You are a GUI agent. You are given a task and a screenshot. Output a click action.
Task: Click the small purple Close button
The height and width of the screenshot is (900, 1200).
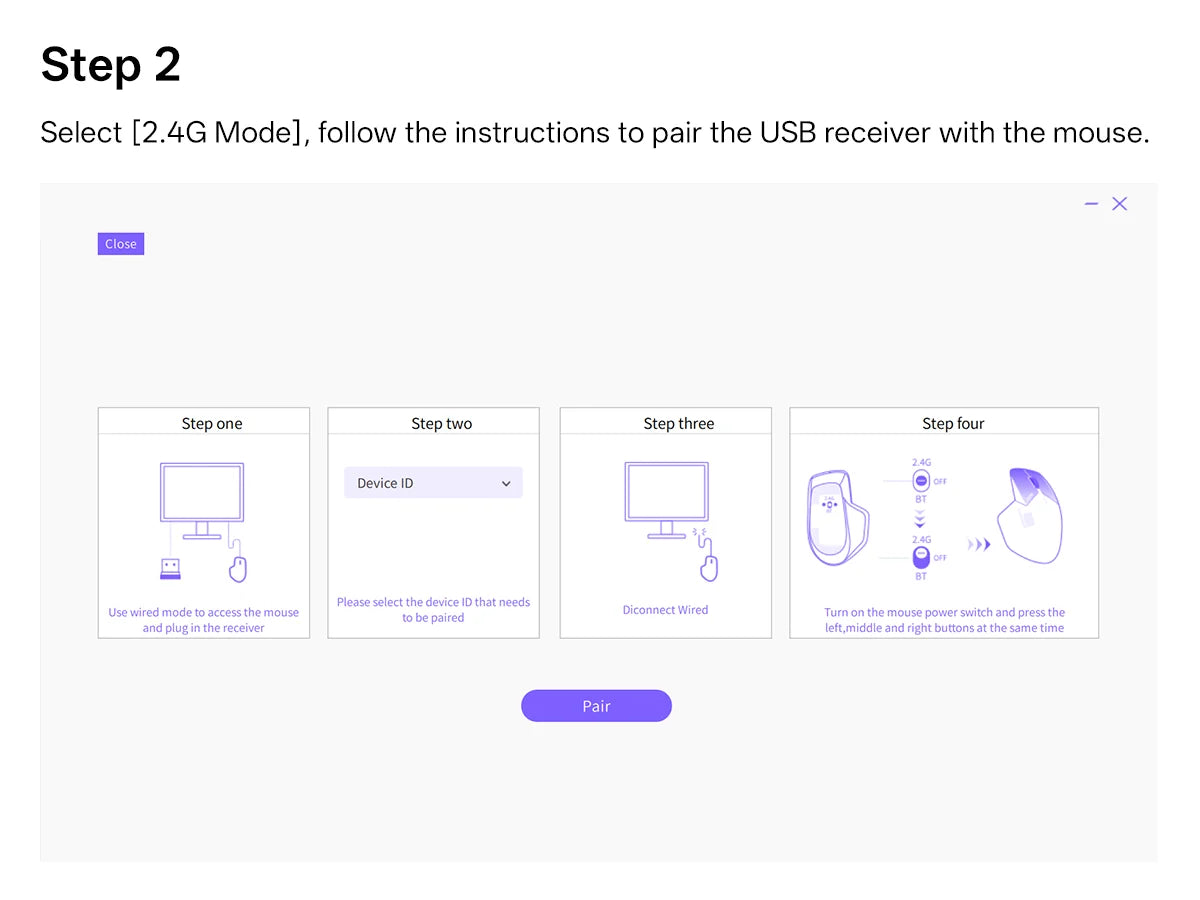coord(121,244)
